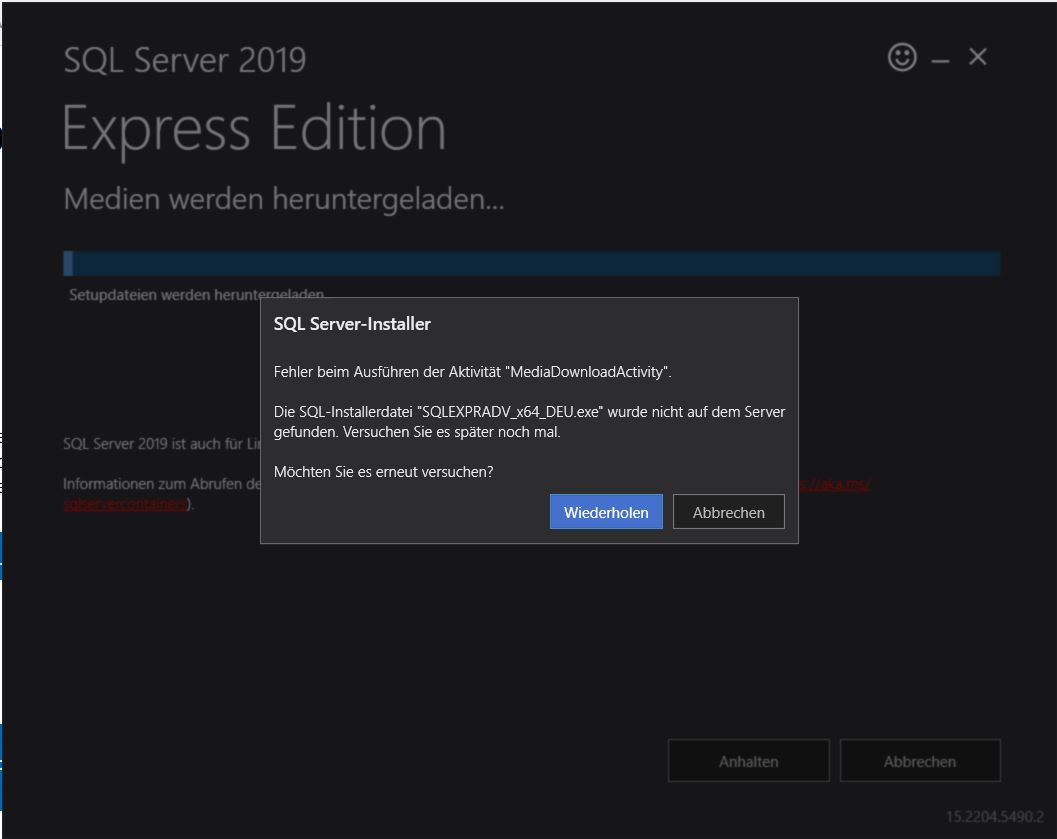Click Abbrechen in the SQL Server-Installer dialog
Screen dimensions: 1057x839
click(729, 511)
